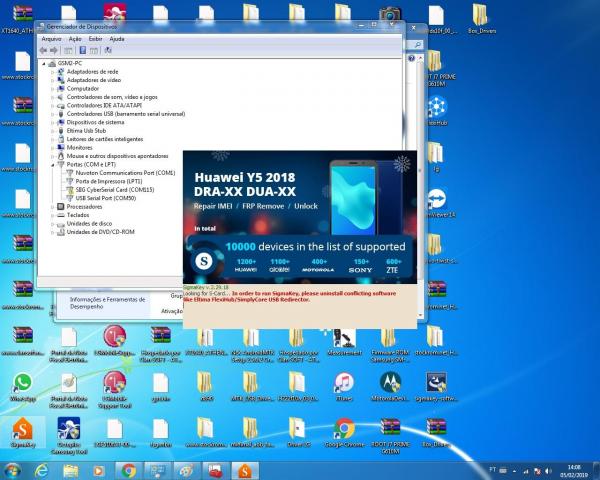This screenshot has height=480, width=600.
Task: Select Mouse e outros dispositivos apontadores
Action: pos(117,156)
